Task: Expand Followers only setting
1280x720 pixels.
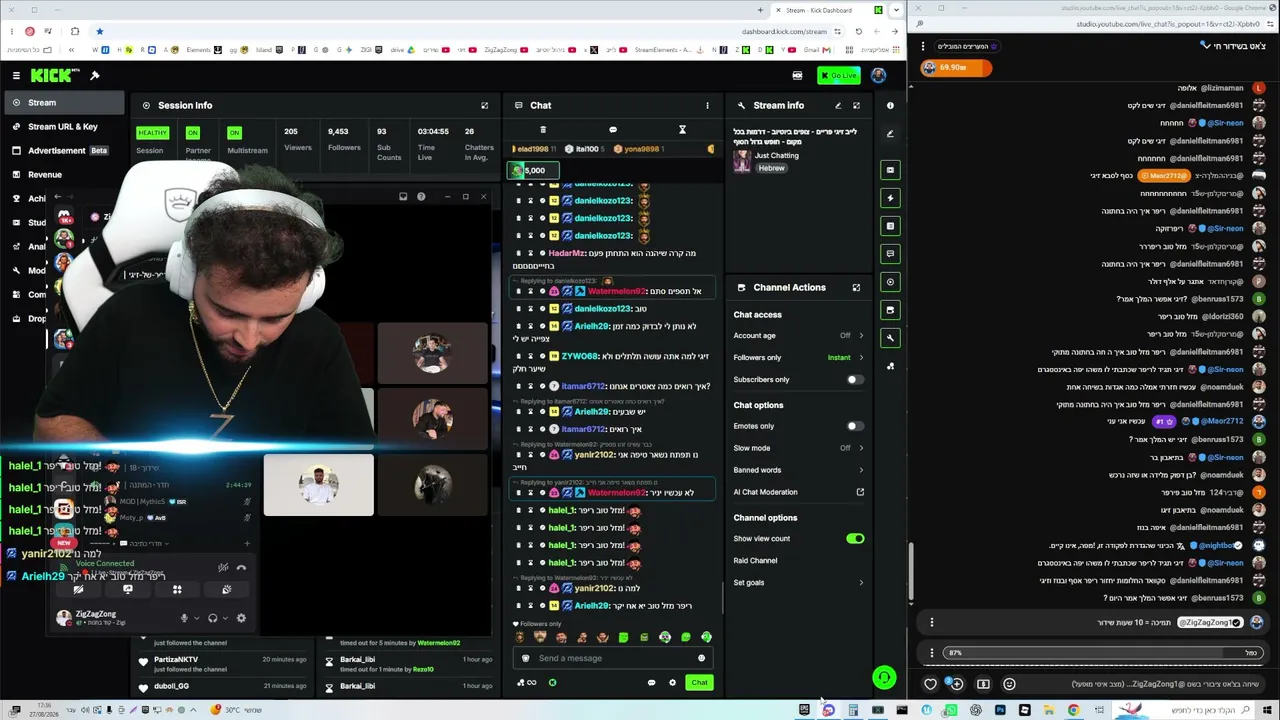Action: [x=798, y=358]
